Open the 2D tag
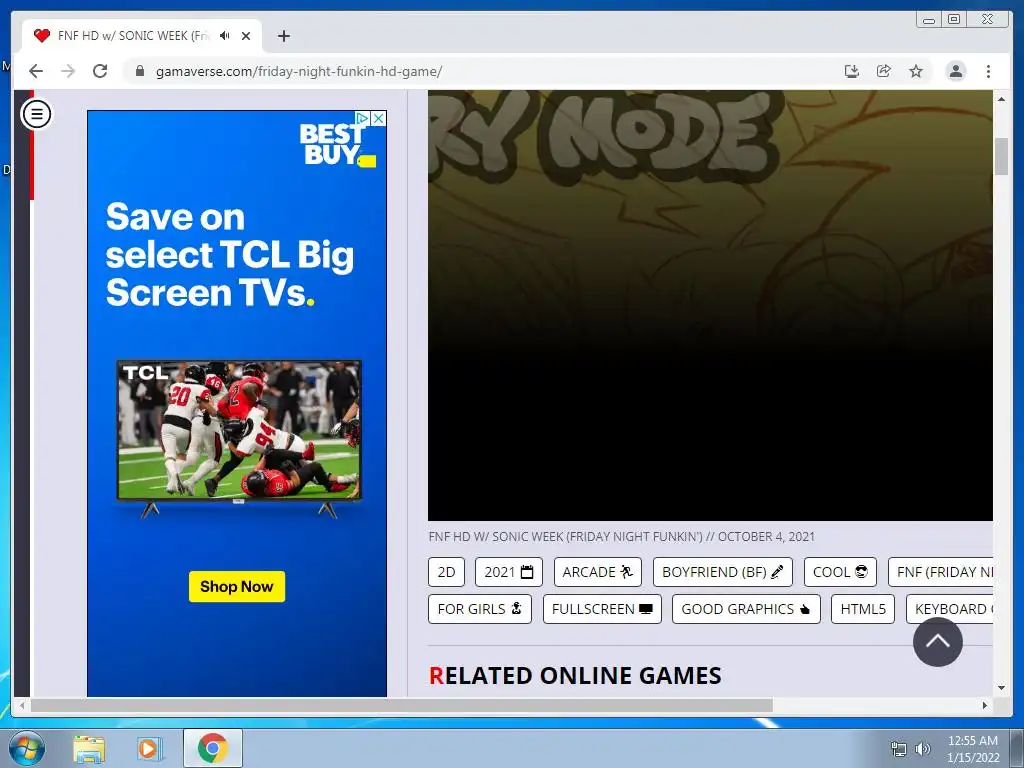Image resolution: width=1024 pixels, height=768 pixels. click(447, 572)
